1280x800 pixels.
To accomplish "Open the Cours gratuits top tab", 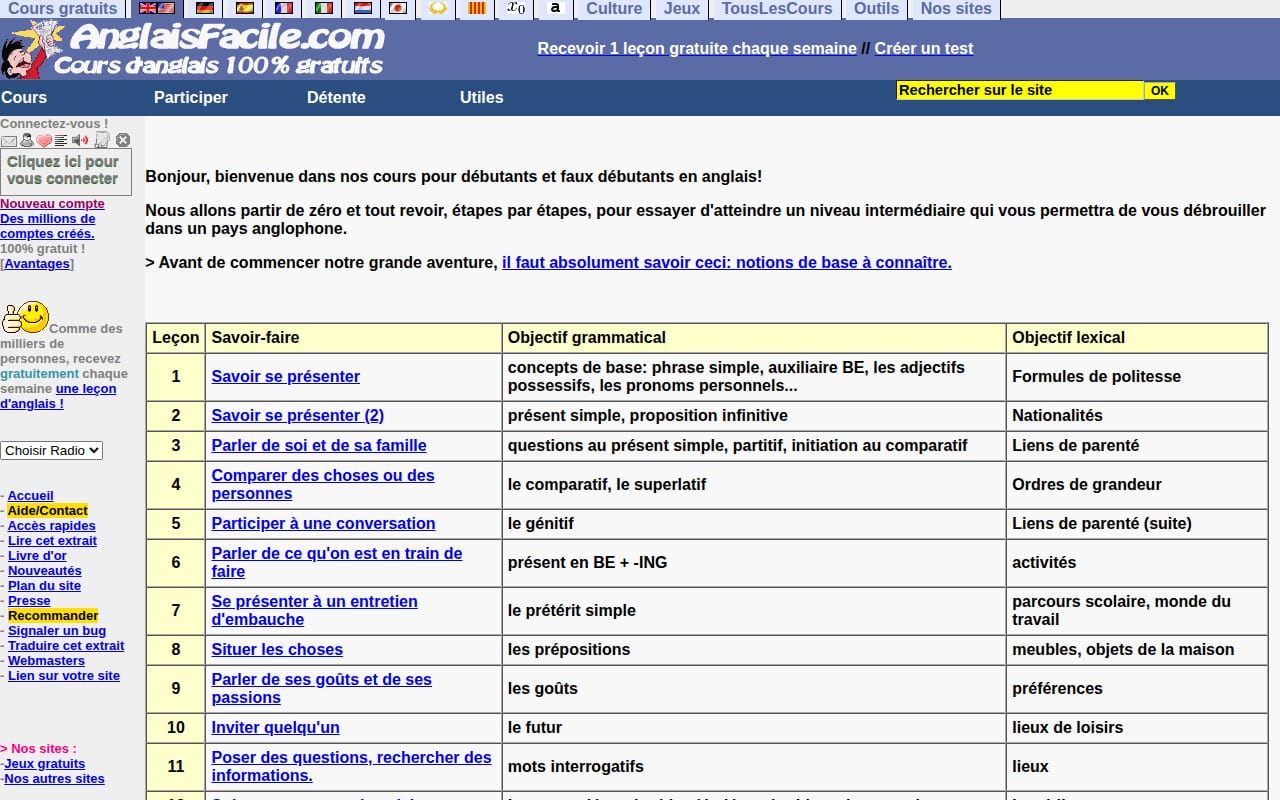I will (63, 9).
